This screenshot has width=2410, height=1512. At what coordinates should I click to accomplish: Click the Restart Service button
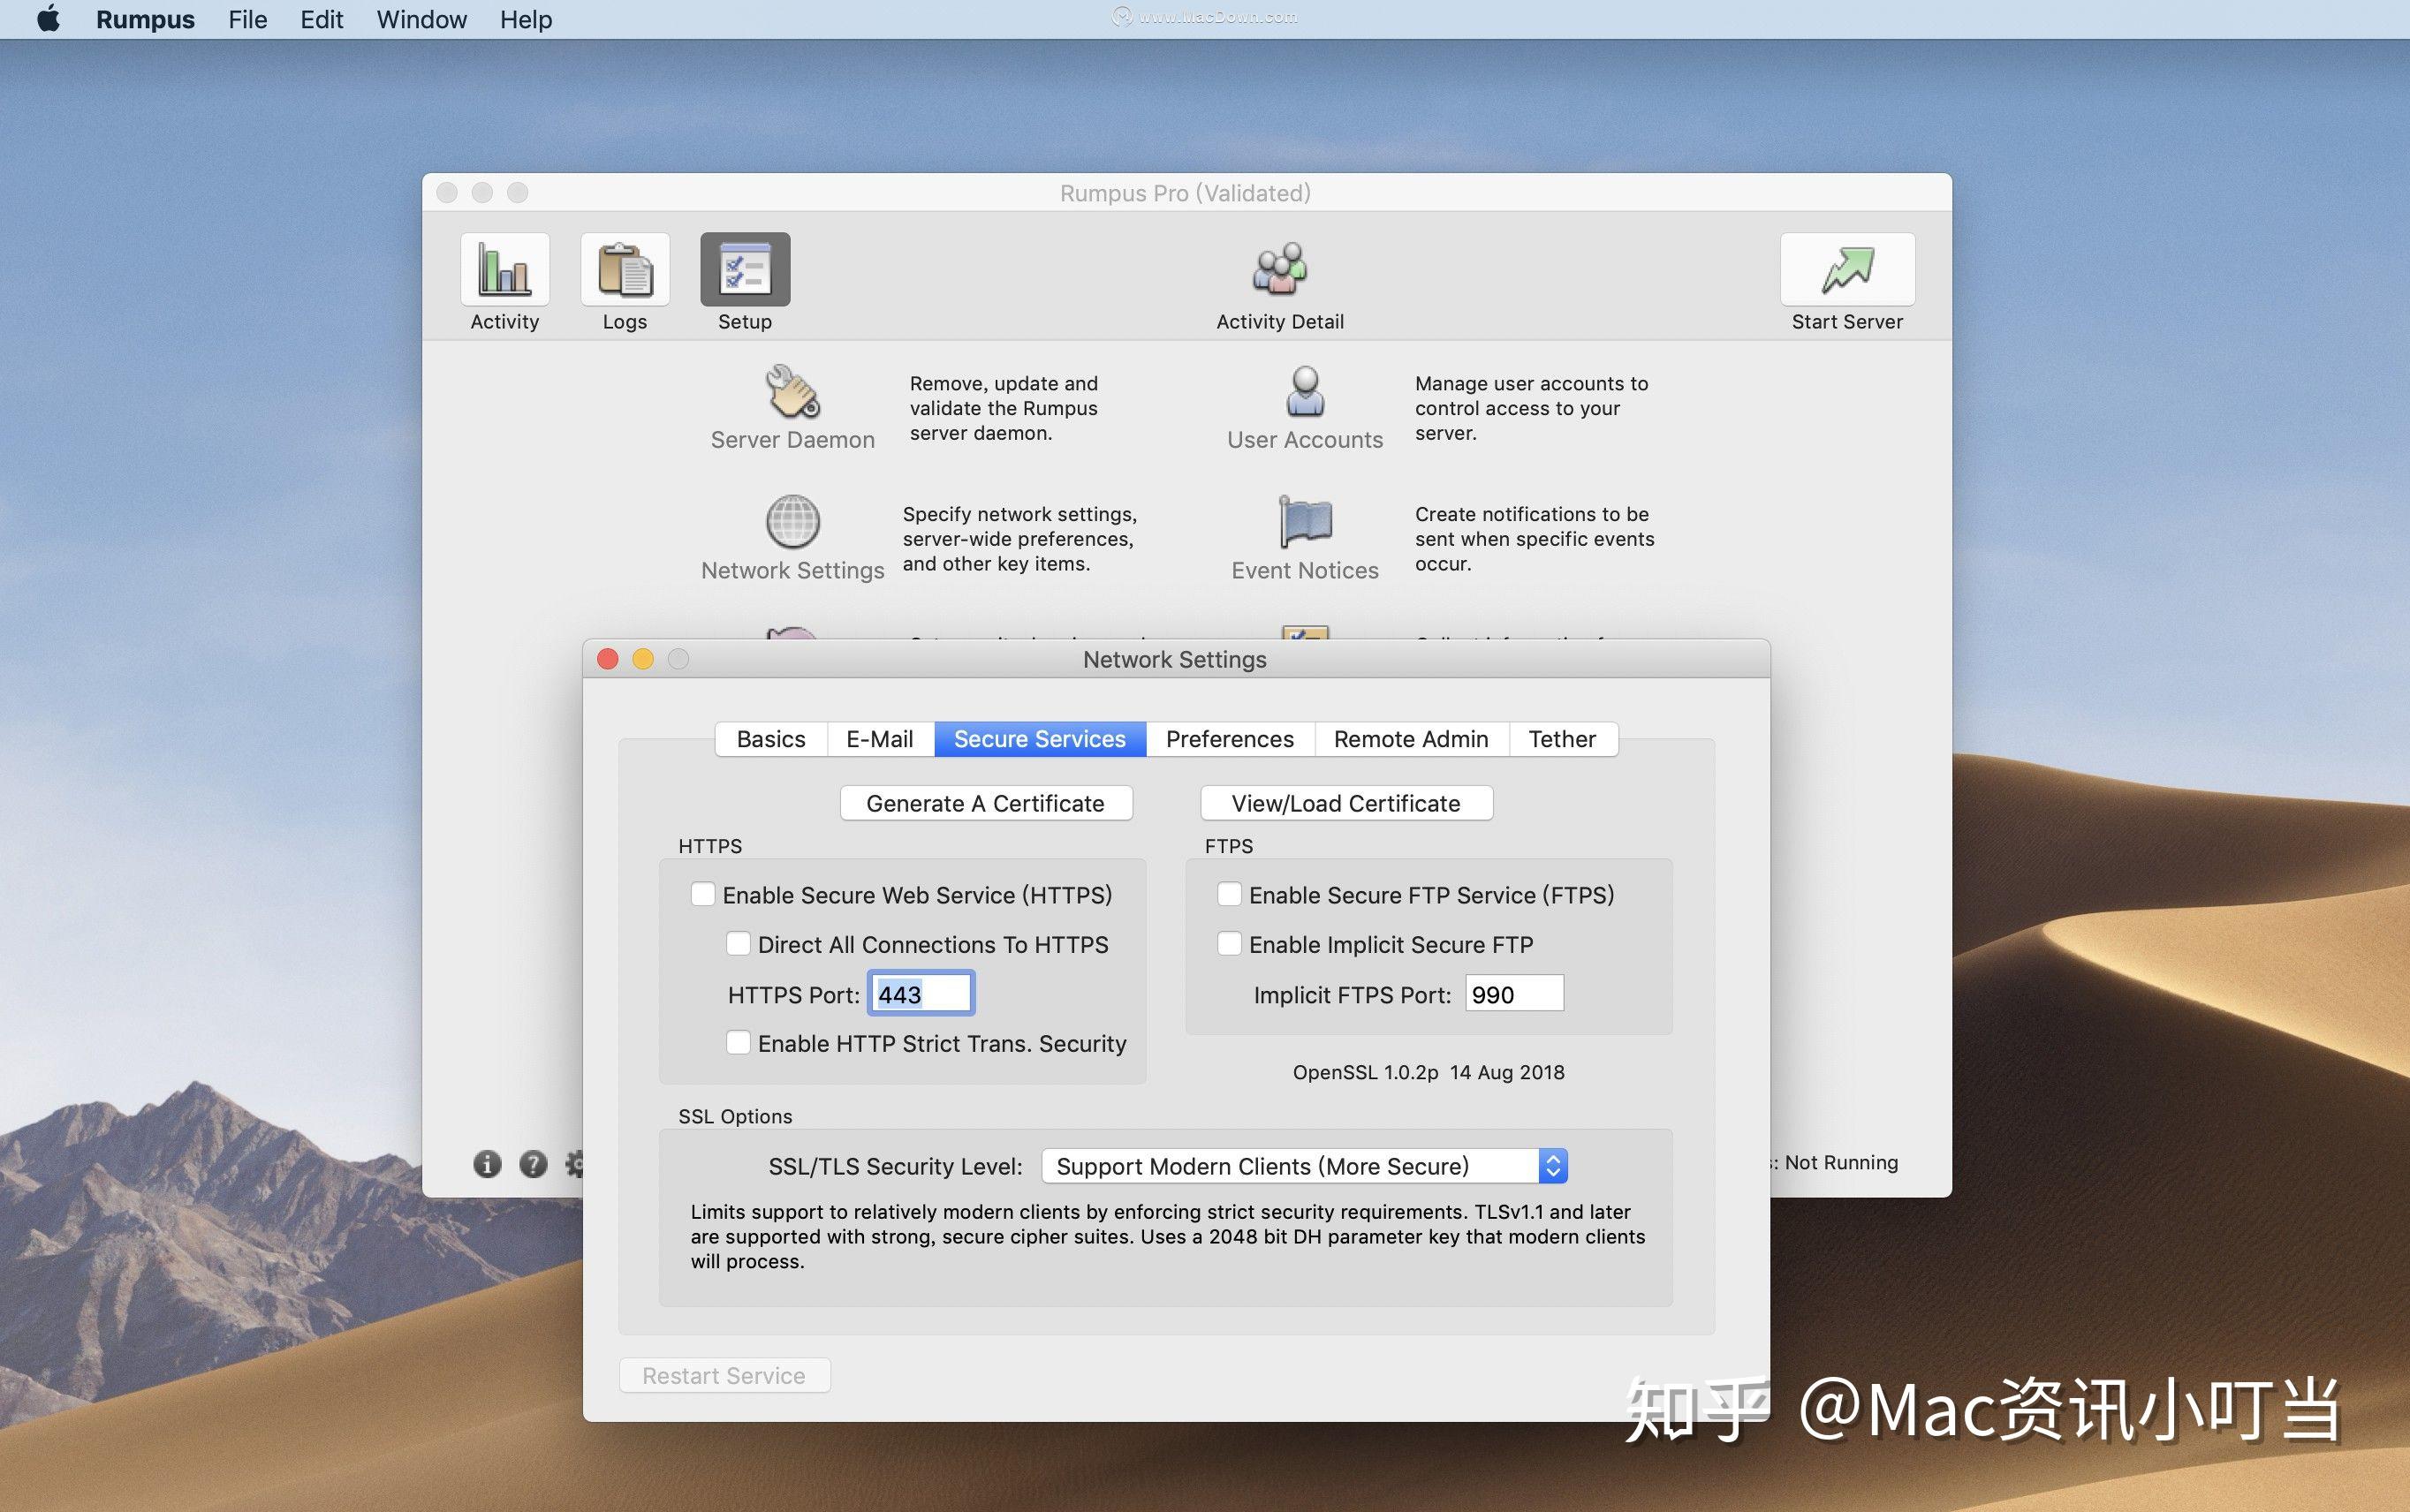coord(724,1375)
